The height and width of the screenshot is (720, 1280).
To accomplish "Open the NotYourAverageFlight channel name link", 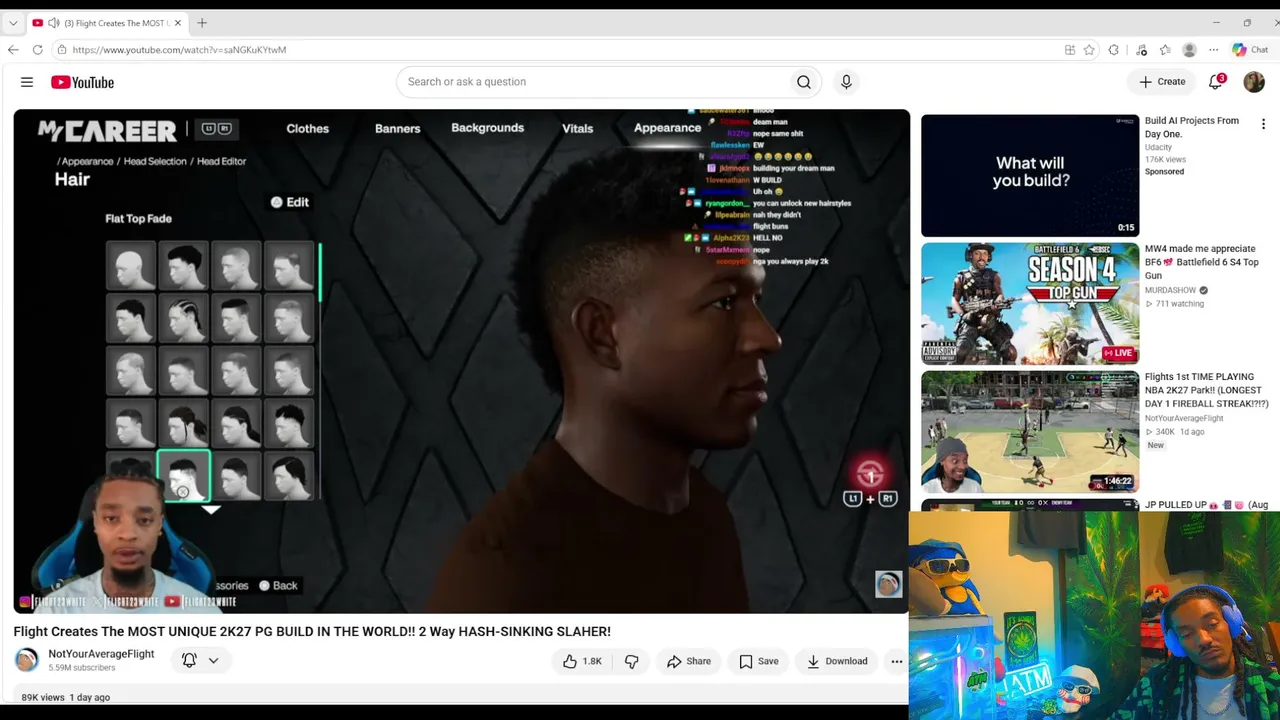I will tap(101, 654).
